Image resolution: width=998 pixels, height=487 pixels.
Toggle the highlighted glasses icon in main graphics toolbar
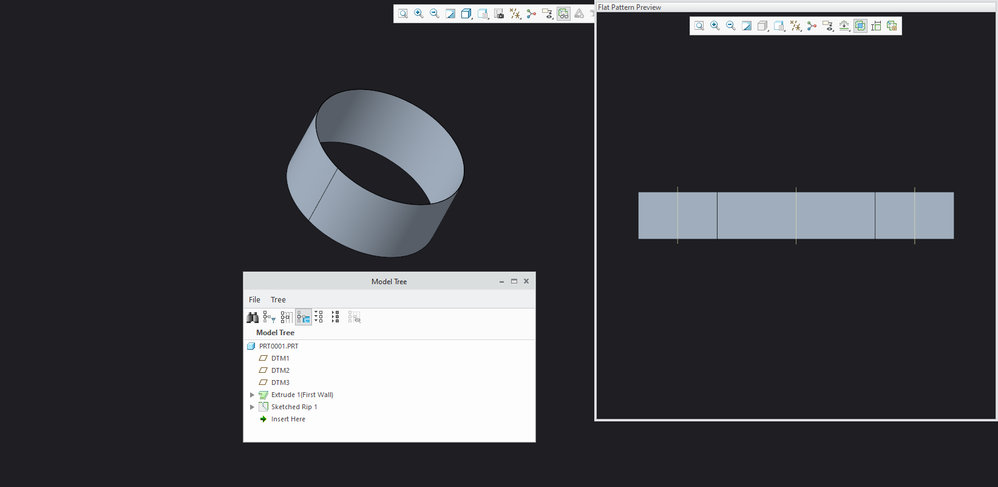(x=563, y=14)
